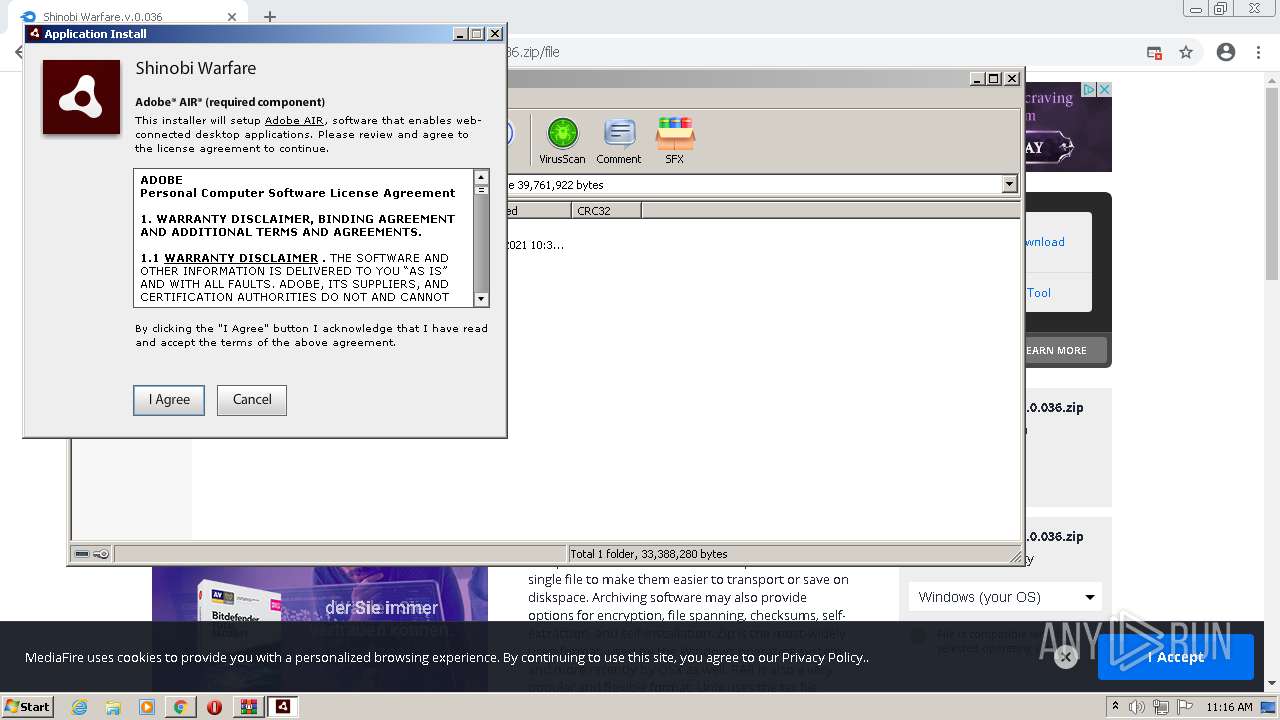The width and height of the screenshot is (1280, 720).
Task: Click the LEARN MORE button in sidebar
Action: 1064,350
